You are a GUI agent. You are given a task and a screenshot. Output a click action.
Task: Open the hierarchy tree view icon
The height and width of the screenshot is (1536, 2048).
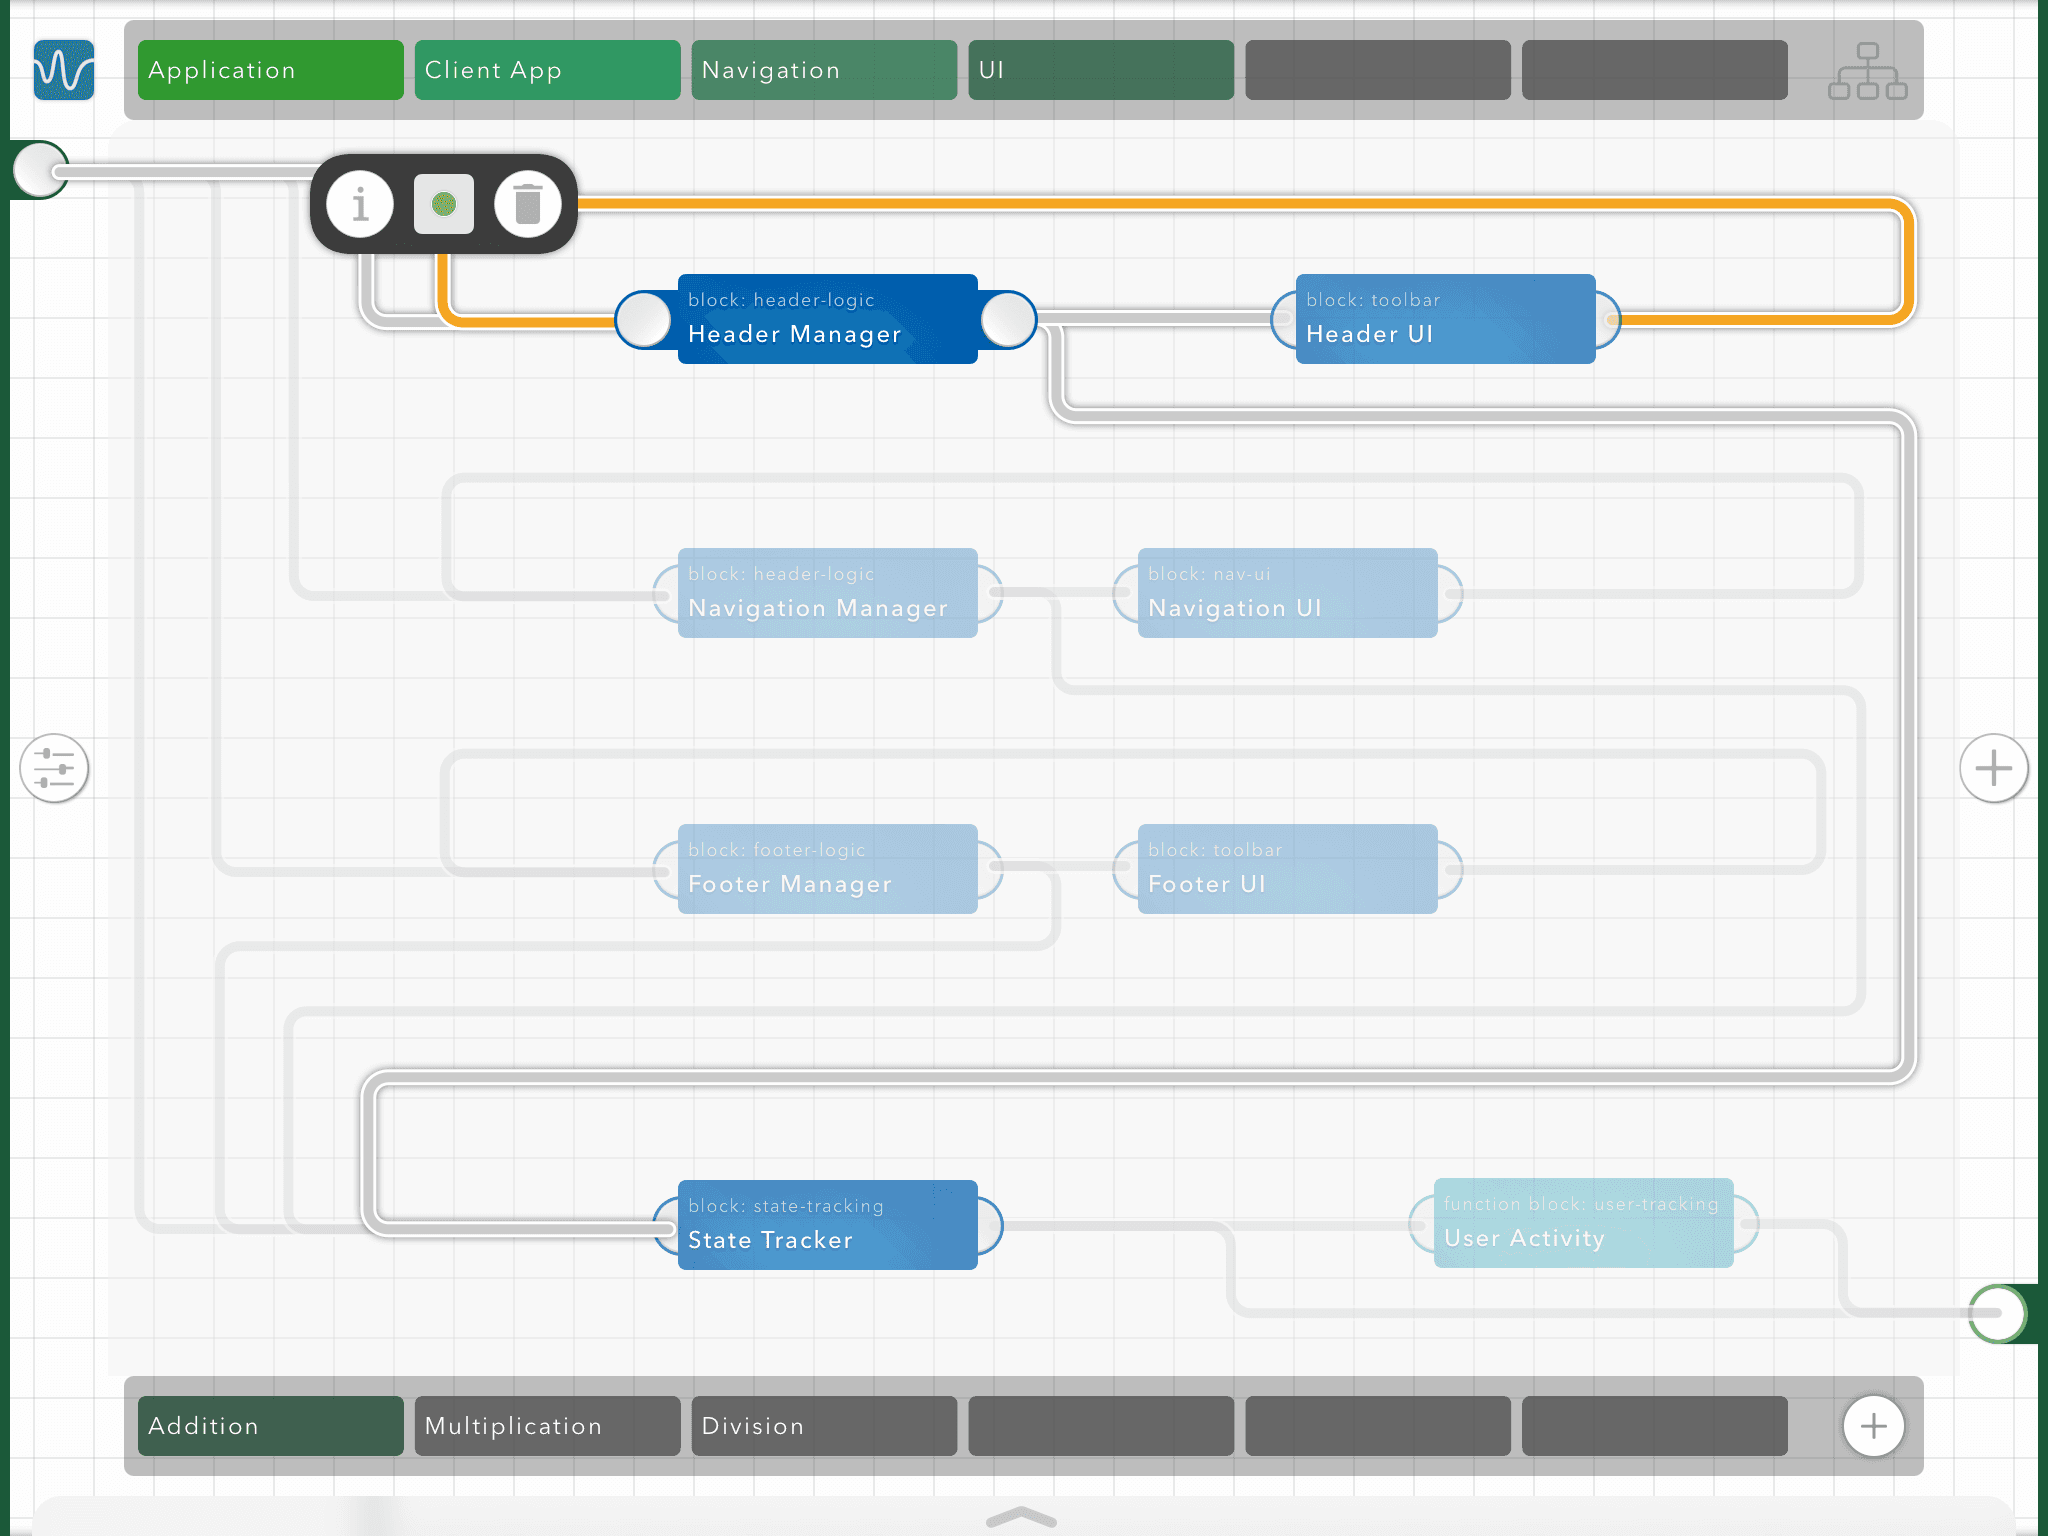[x=1867, y=70]
